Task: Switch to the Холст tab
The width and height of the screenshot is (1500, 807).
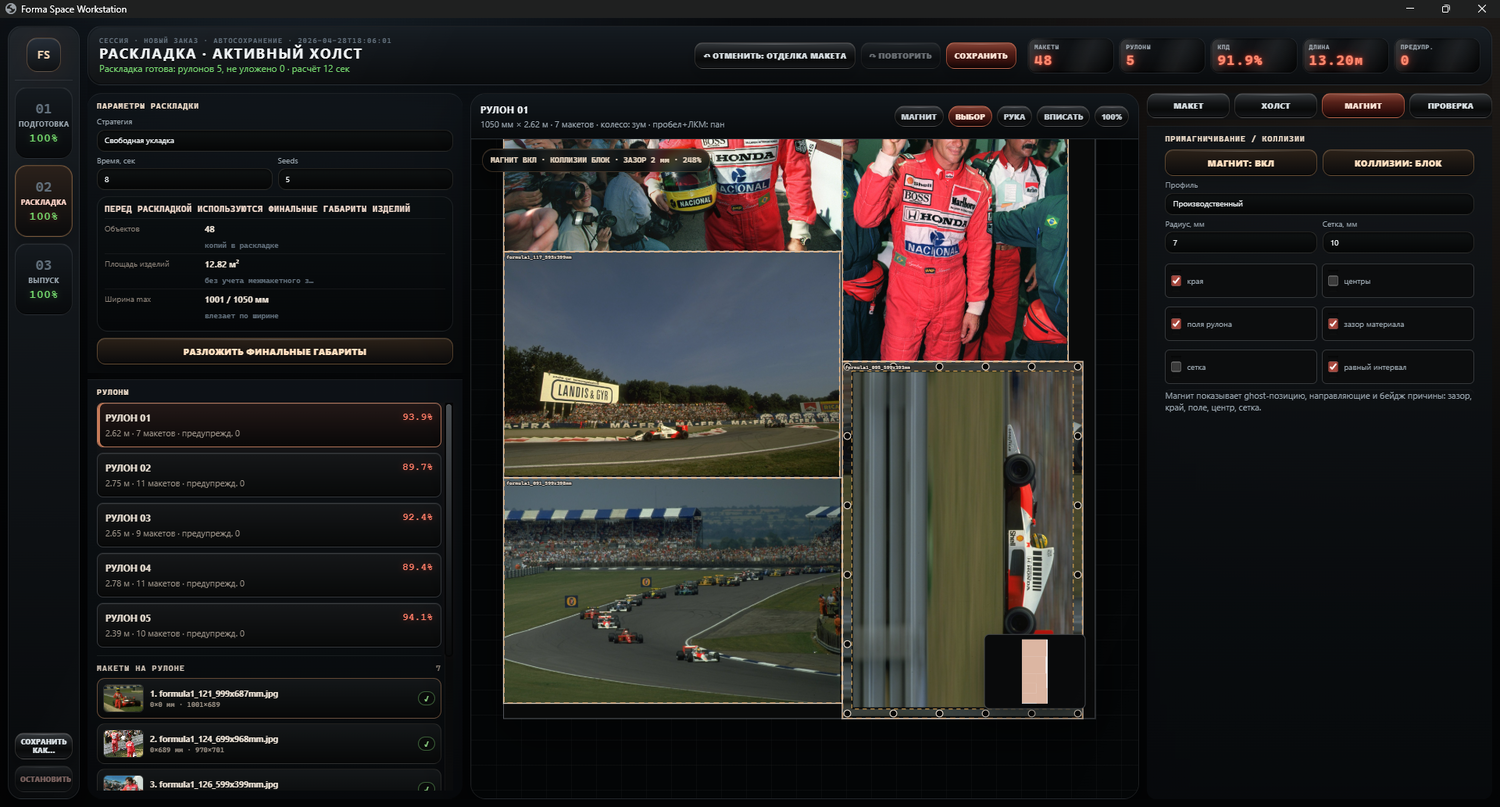Action: [x=1275, y=106]
